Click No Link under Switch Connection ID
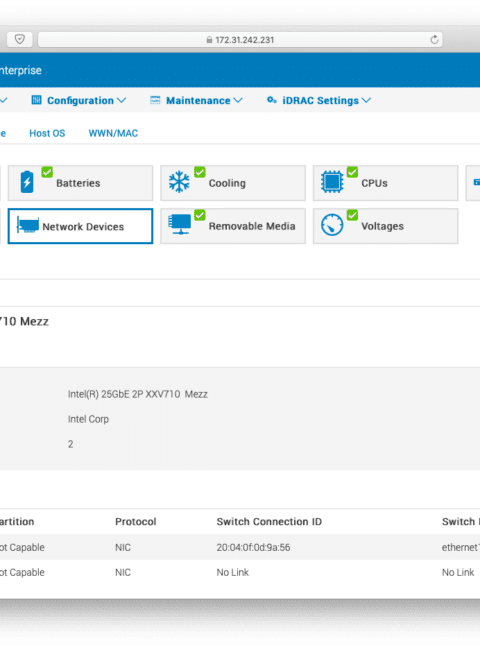The width and height of the screenshot is (480, 650). tap(233, 572)
